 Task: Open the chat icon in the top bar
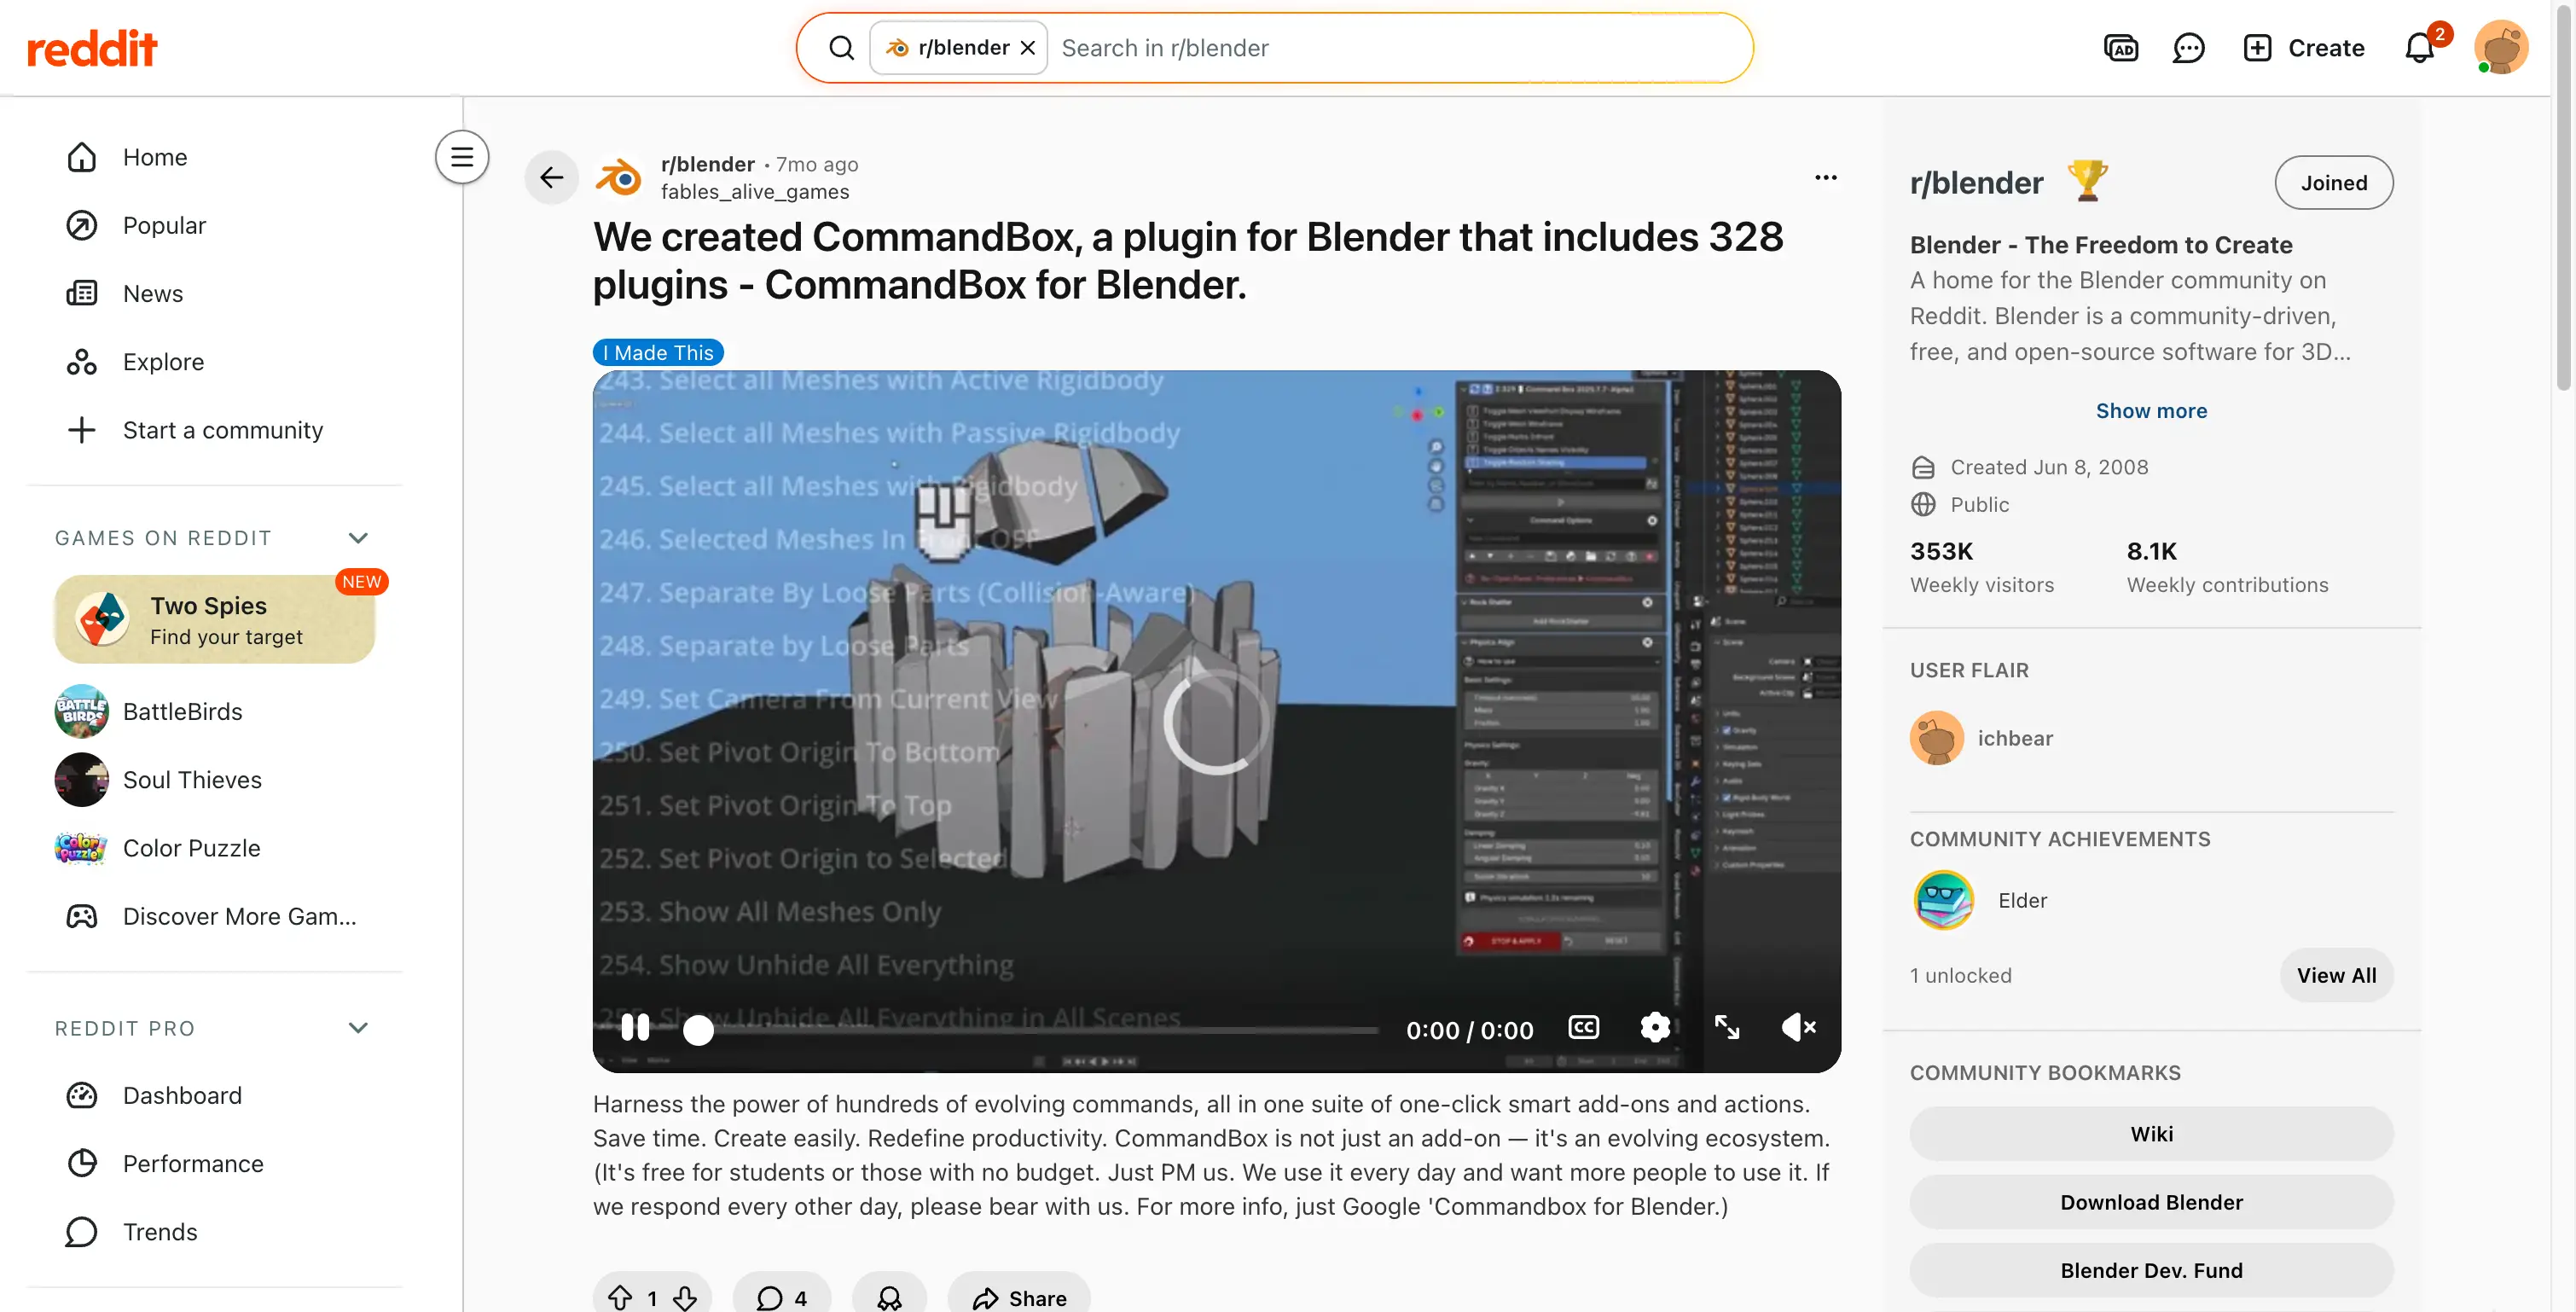[2189, 47]
